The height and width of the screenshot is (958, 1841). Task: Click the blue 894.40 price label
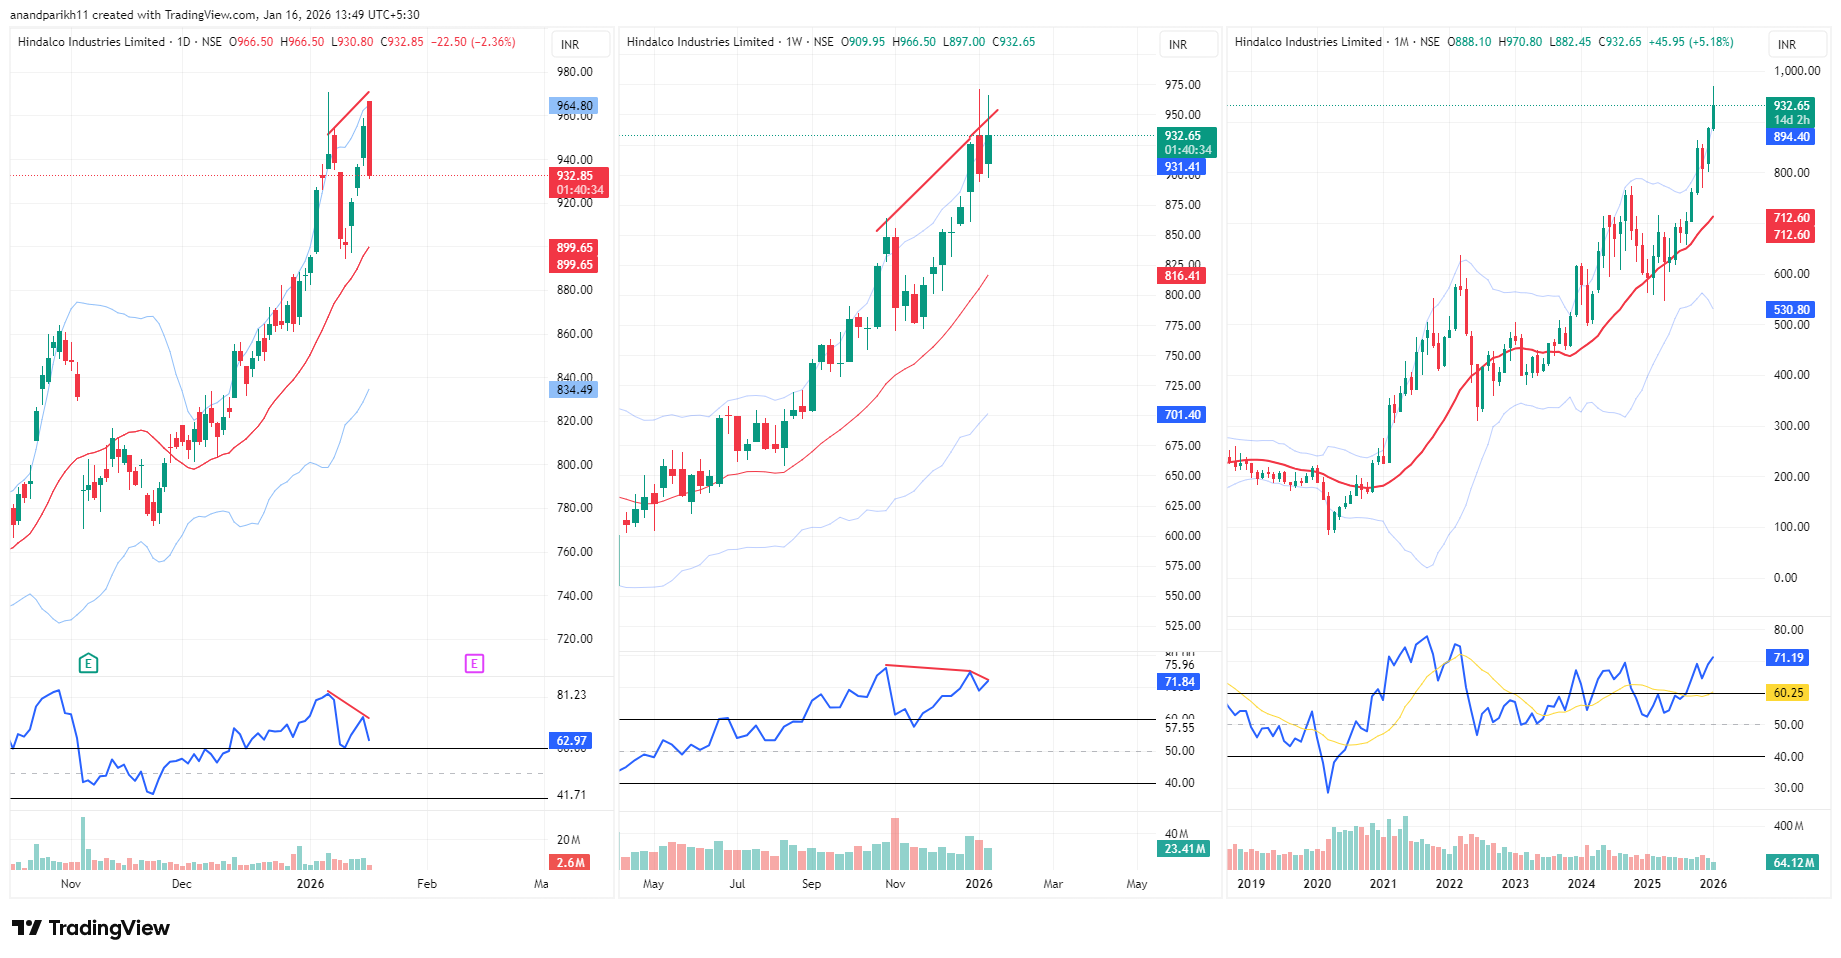click(1790, 137)
